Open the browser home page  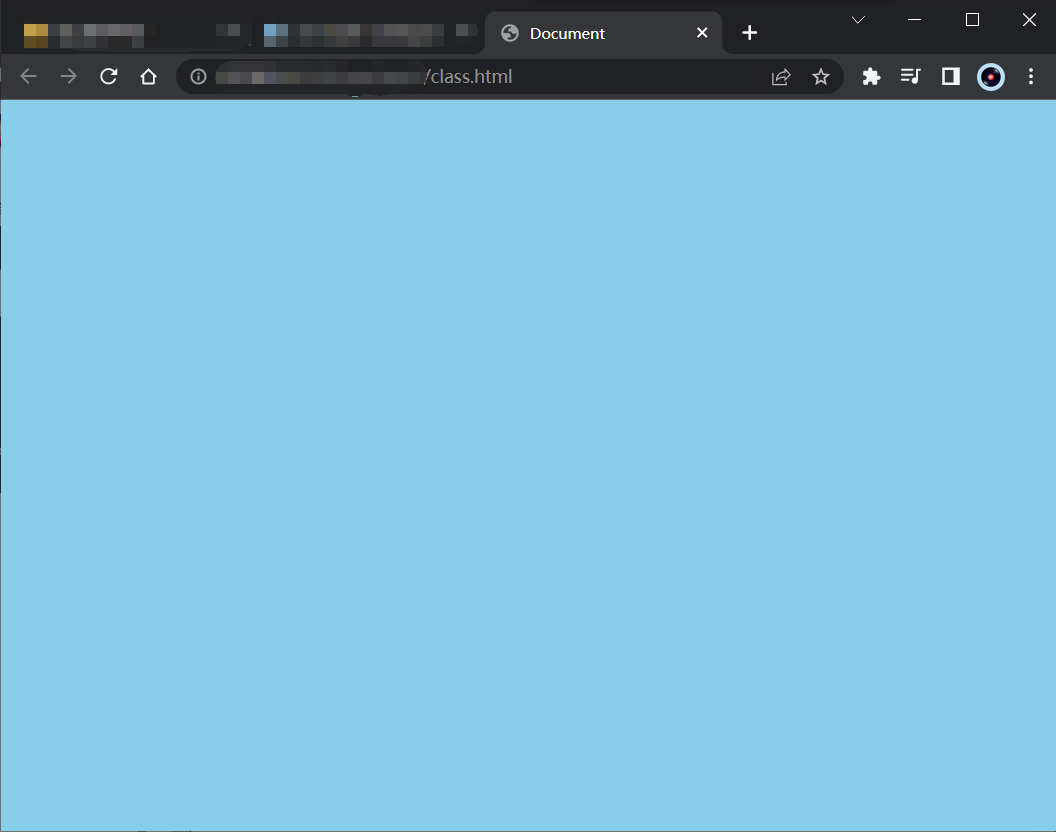coord(148,76)
